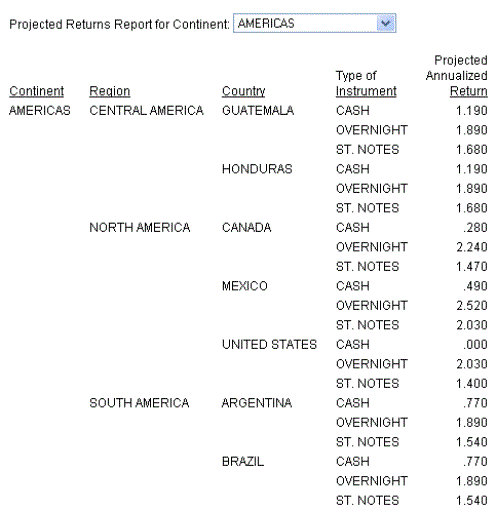Image resolution: width=496 pixels, height=510 pixels.
Task: Click the Country column header
Action: point(244,91)
